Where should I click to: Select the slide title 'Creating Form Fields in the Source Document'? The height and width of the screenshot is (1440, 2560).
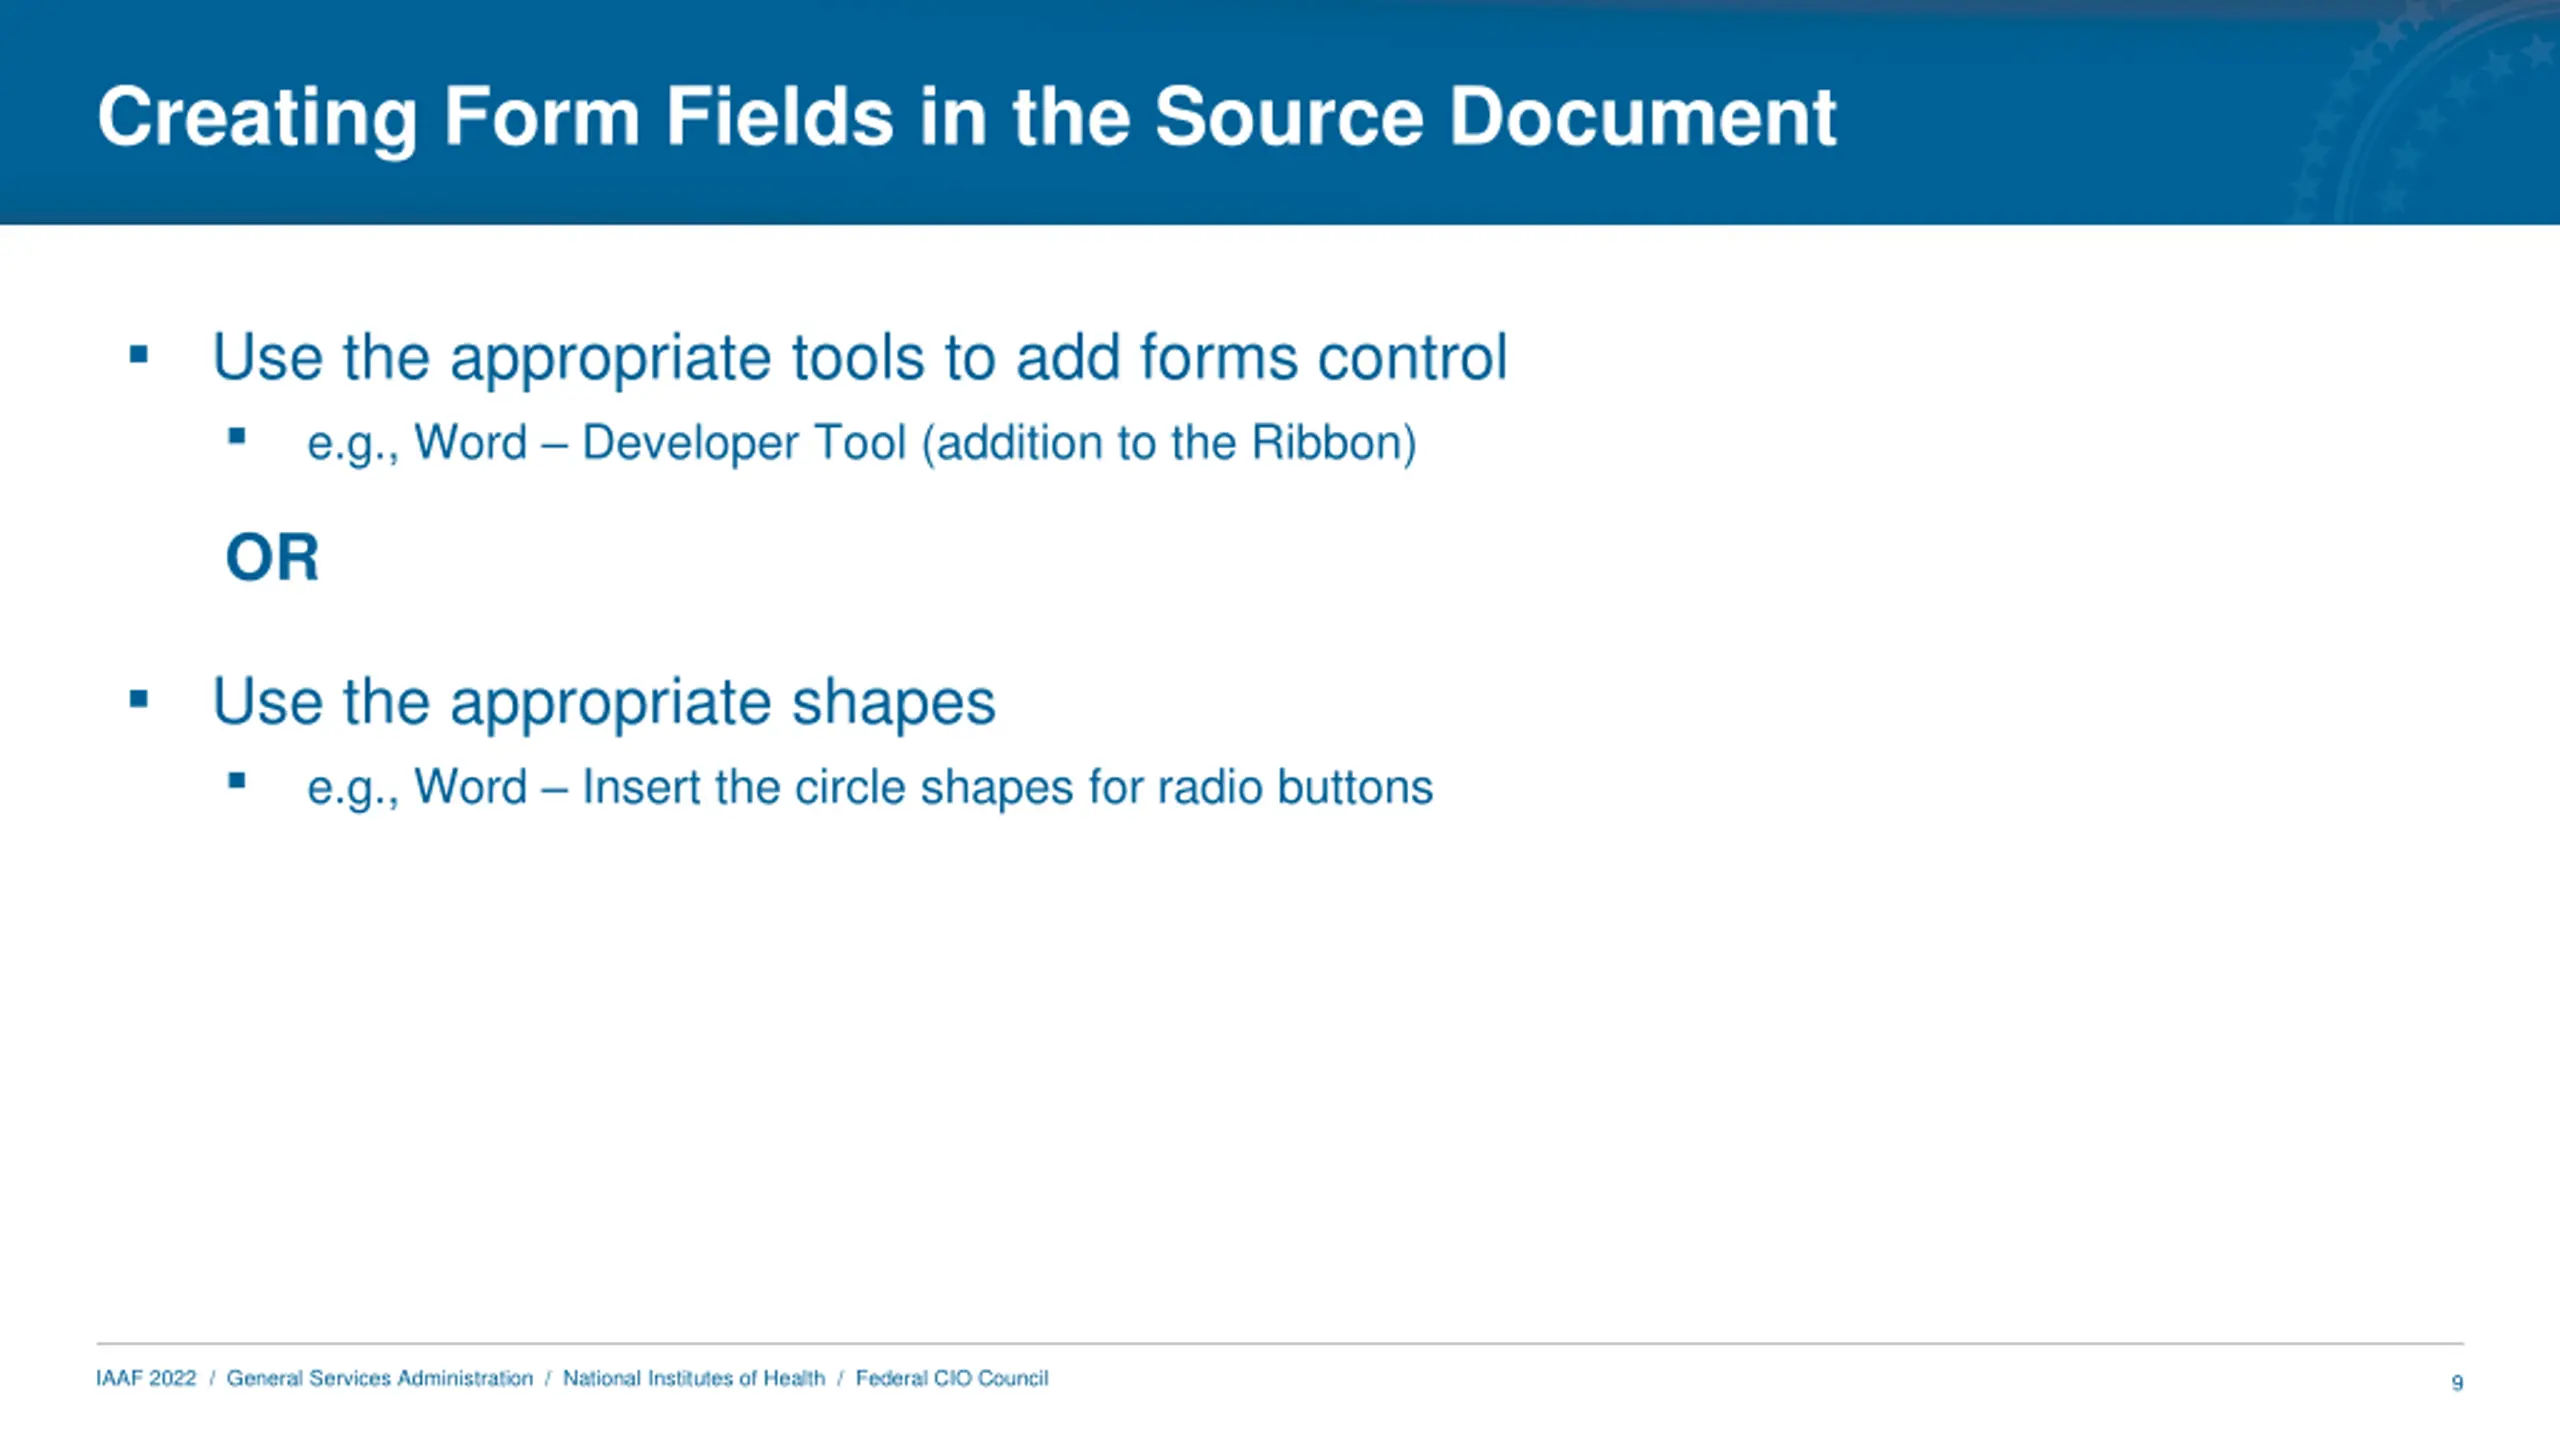(966, 118)
